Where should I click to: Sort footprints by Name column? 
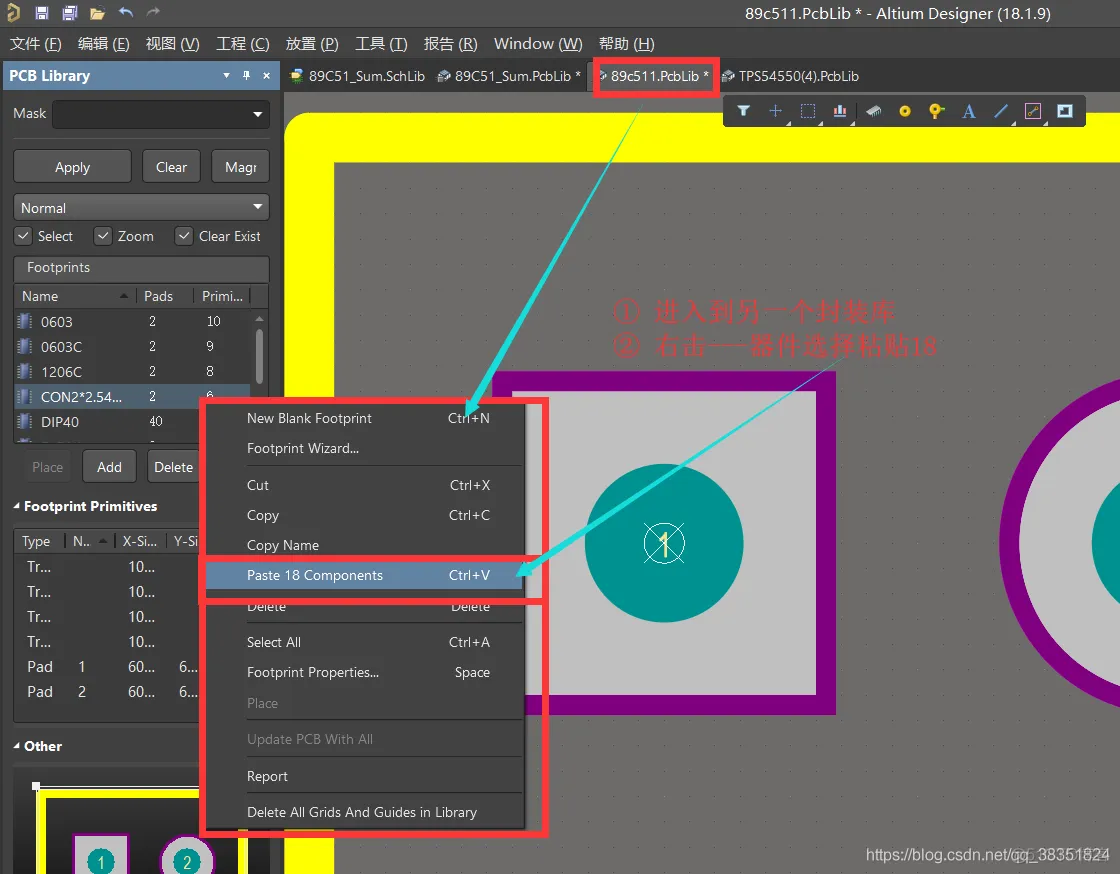tap(75, 296)
